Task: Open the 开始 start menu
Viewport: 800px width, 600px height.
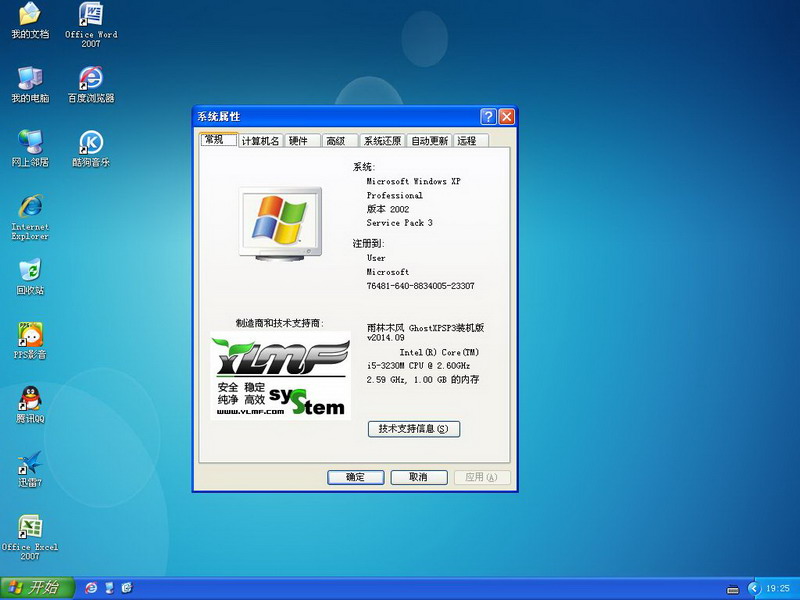Action: [x=37, y=588]
